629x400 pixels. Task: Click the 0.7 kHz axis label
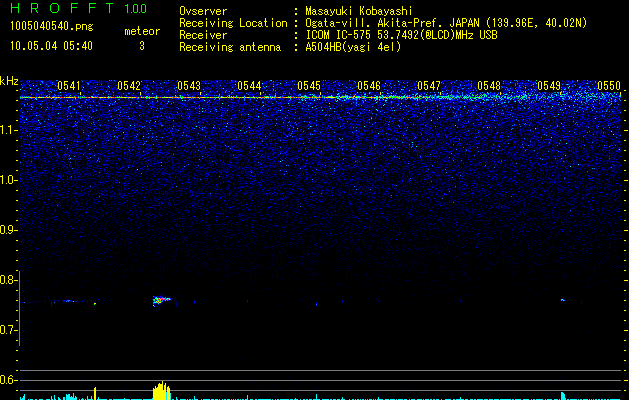click(9, 330)
